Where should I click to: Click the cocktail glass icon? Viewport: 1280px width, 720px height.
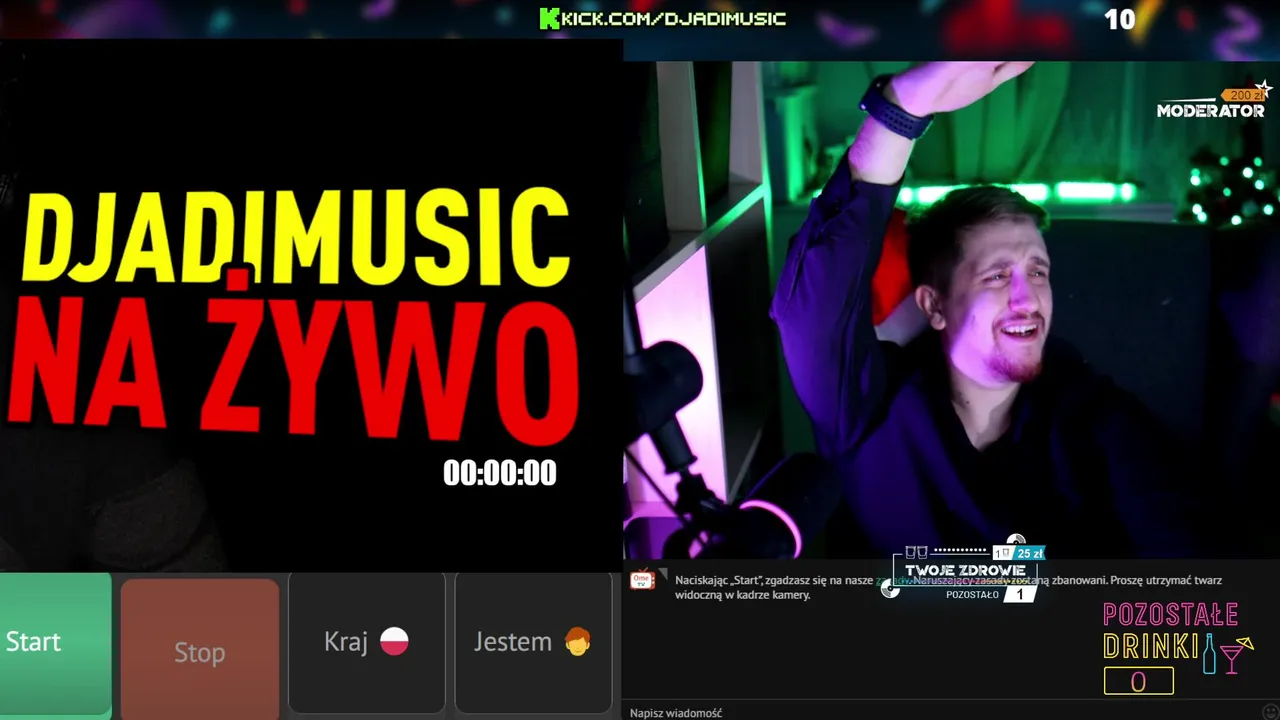1236,654
